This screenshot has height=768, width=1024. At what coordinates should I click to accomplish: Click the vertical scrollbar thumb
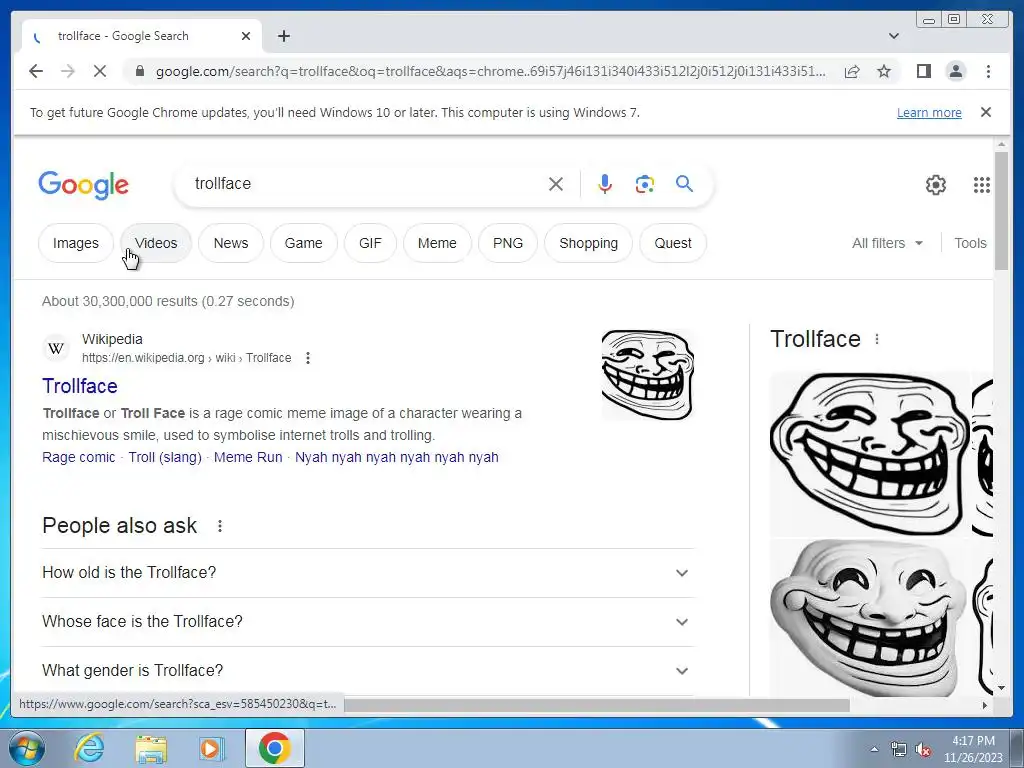point(1001,210)
